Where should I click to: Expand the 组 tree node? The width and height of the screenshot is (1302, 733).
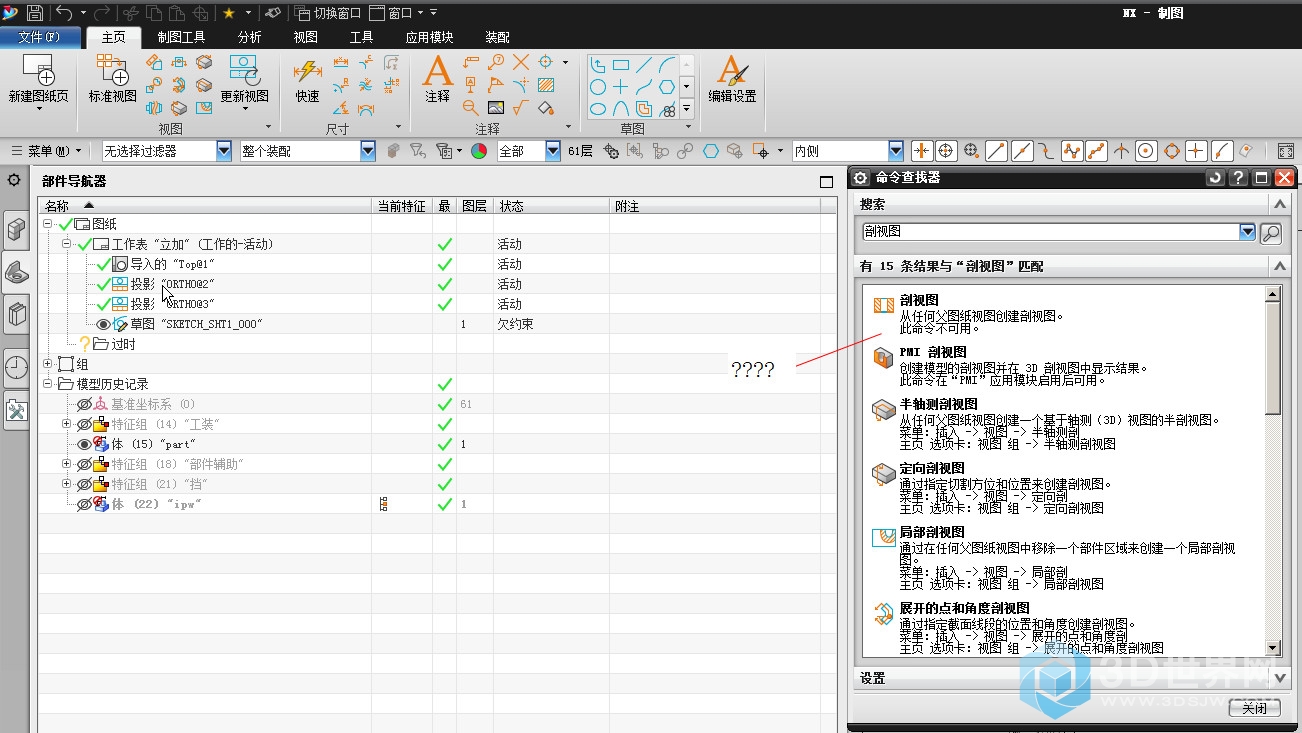pyautogui.click(x=48, y=364)
